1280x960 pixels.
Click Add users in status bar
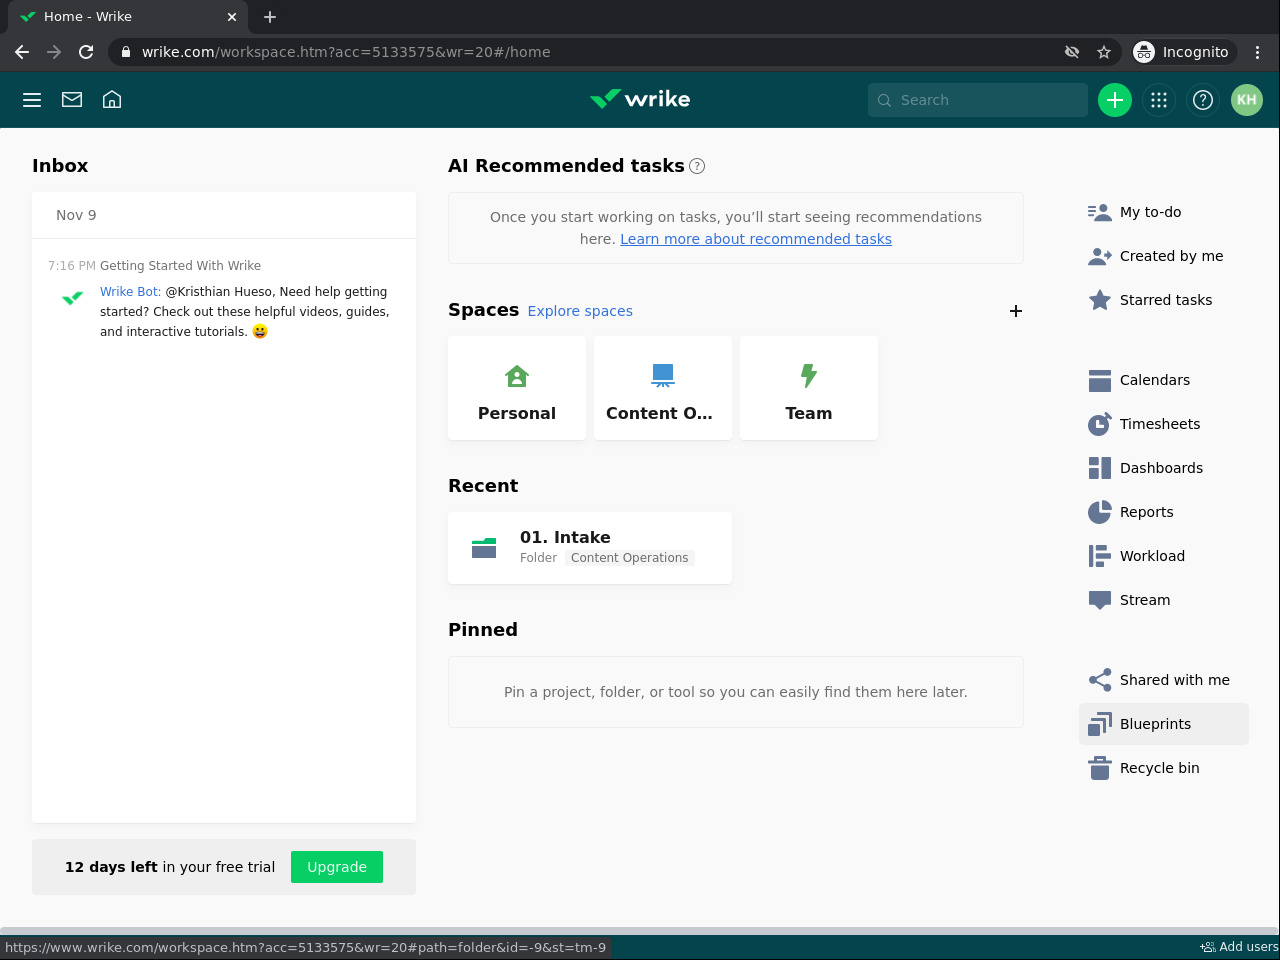click(x=1240, y=947)
